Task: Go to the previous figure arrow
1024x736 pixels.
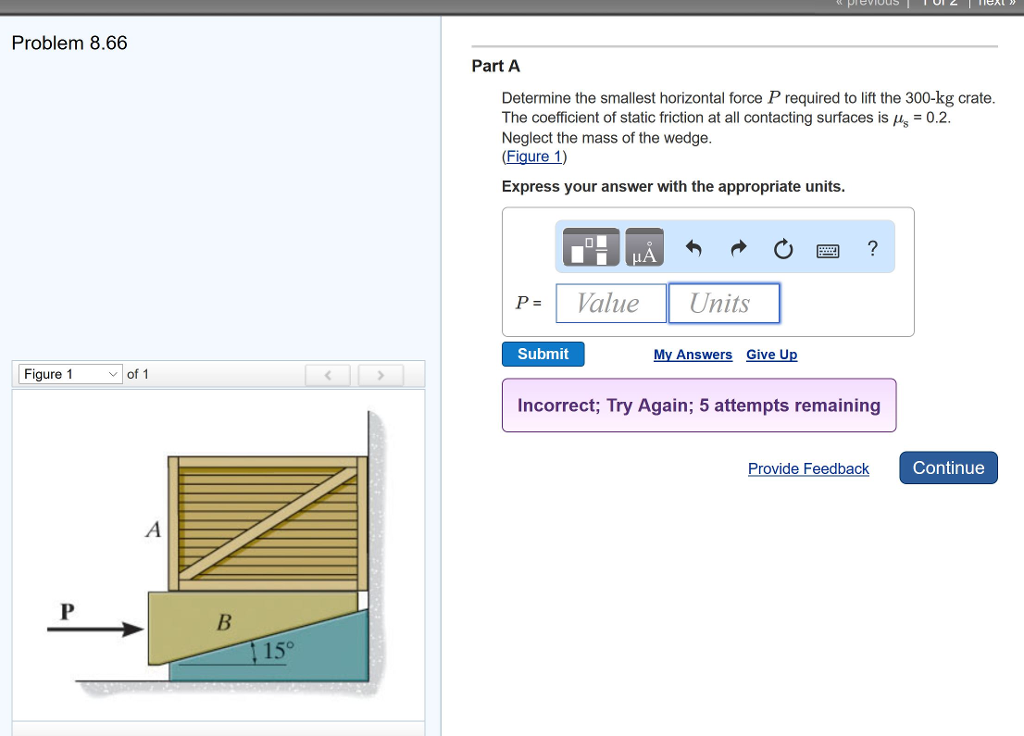Action: [x=327, y=375]
